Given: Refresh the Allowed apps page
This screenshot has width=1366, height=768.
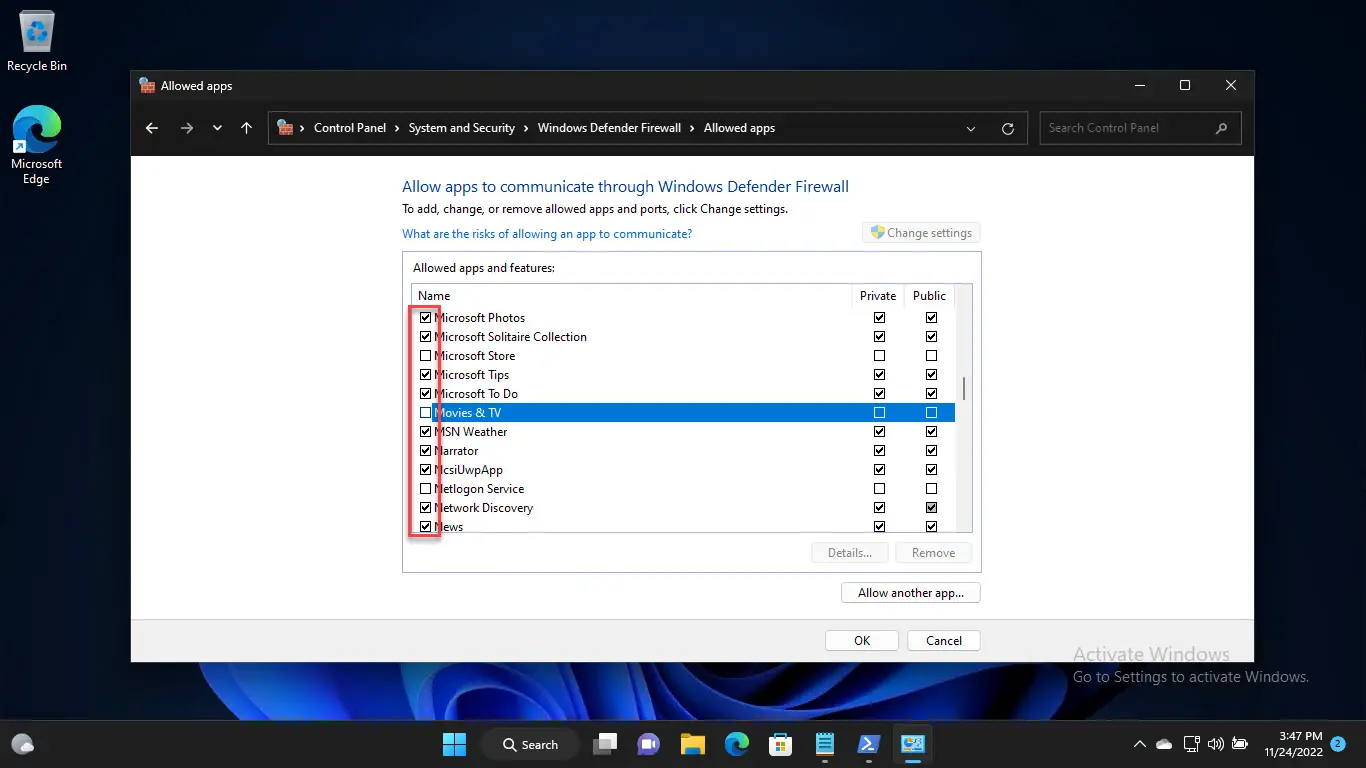Looking at the screenshot, I should pyautogui.click(x=1008, y=128).
